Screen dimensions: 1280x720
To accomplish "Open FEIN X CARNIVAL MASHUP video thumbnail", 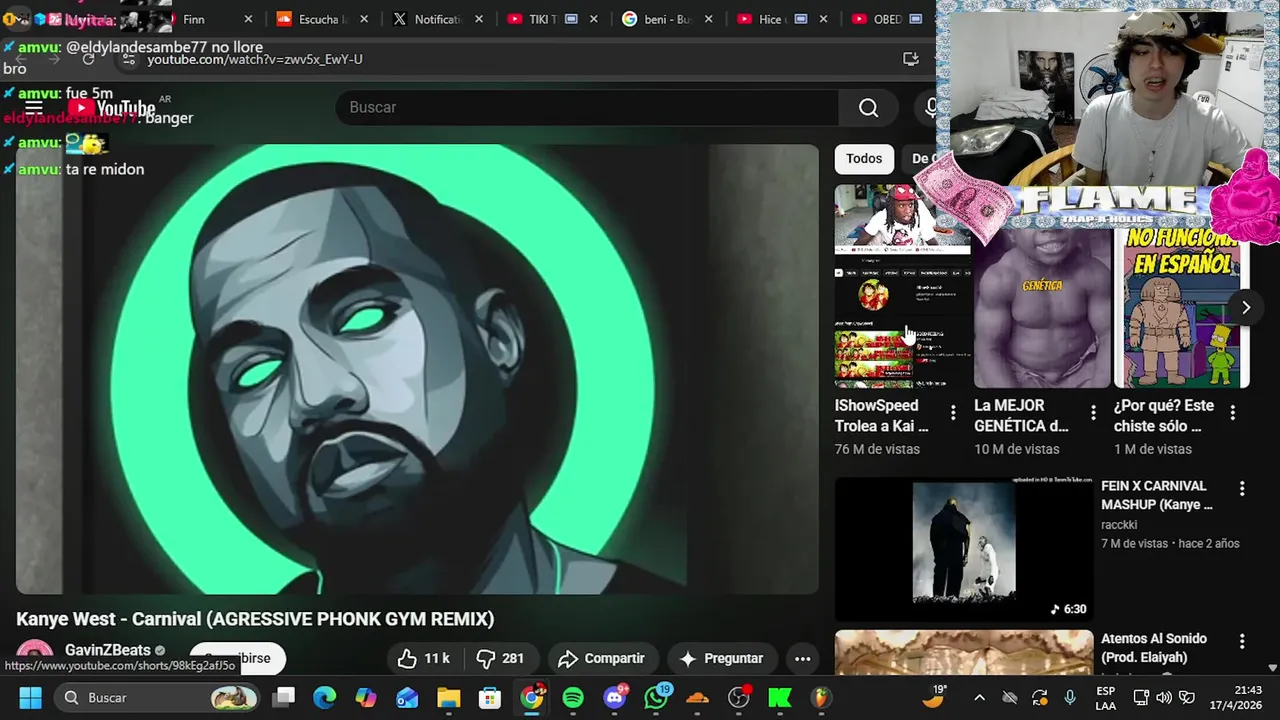I will pos(964,549).
